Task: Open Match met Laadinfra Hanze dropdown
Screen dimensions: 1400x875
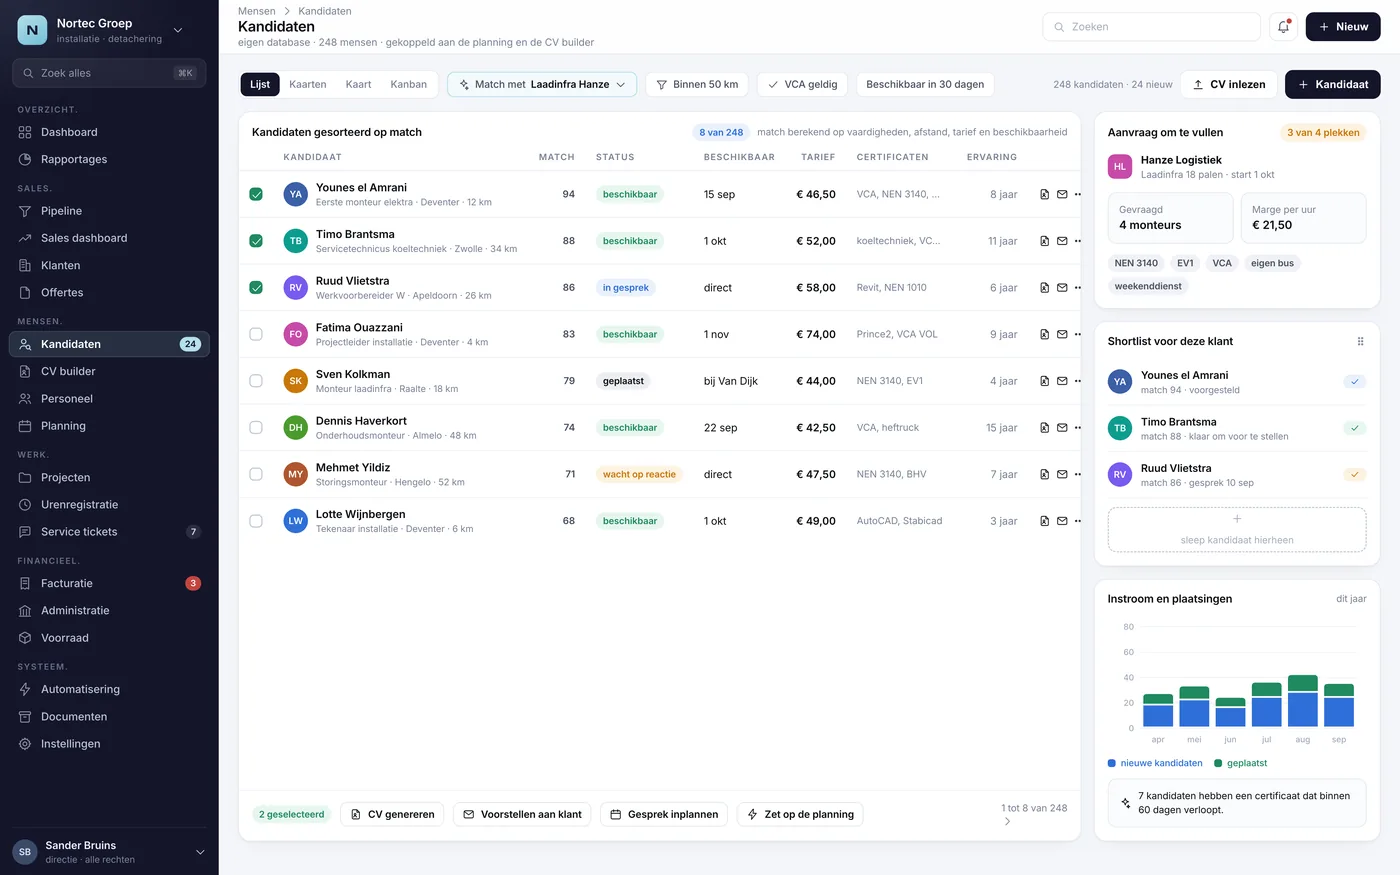Action: (542, 84)
